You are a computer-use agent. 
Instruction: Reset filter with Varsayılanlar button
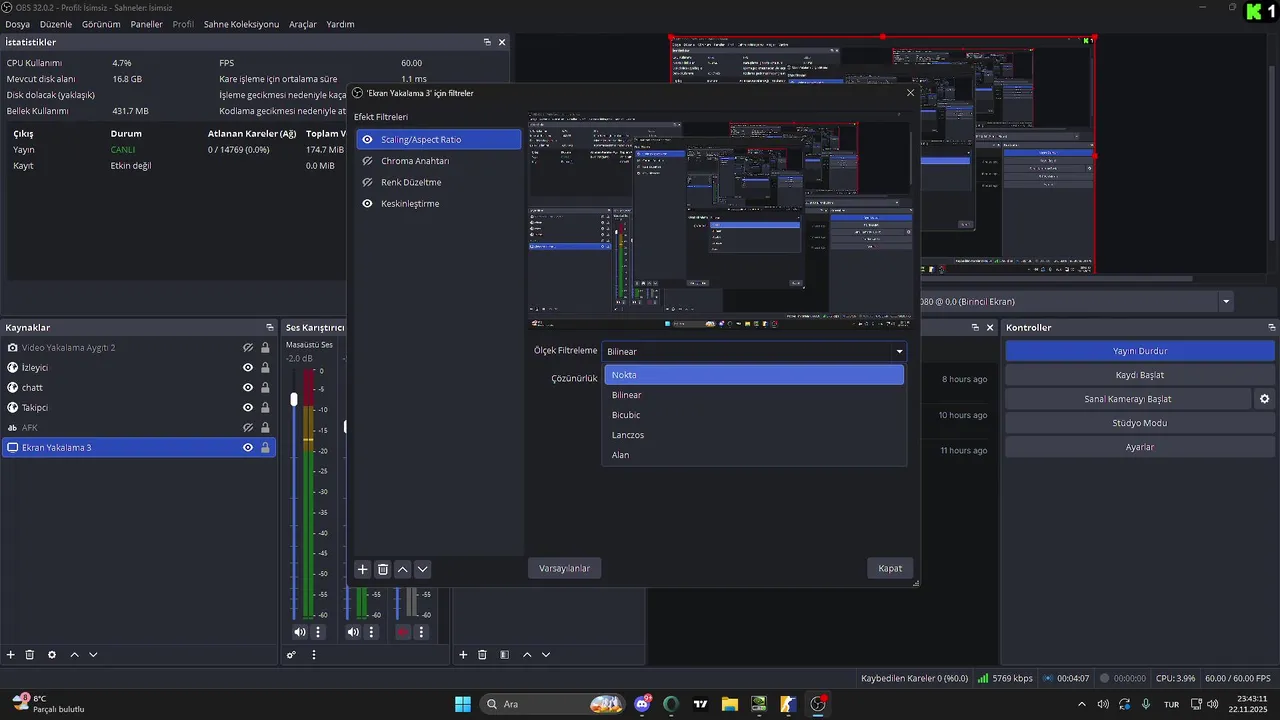point(564,568)
